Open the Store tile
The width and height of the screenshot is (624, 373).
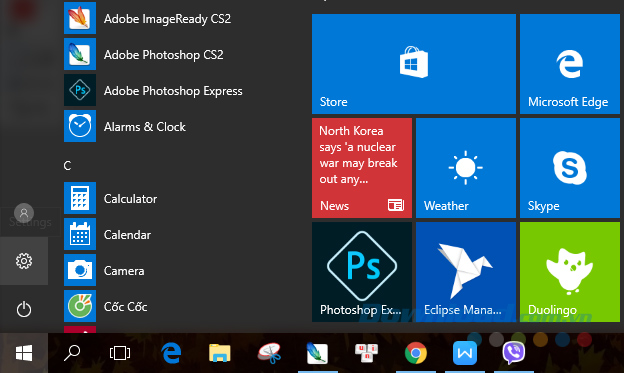point(414,64)
